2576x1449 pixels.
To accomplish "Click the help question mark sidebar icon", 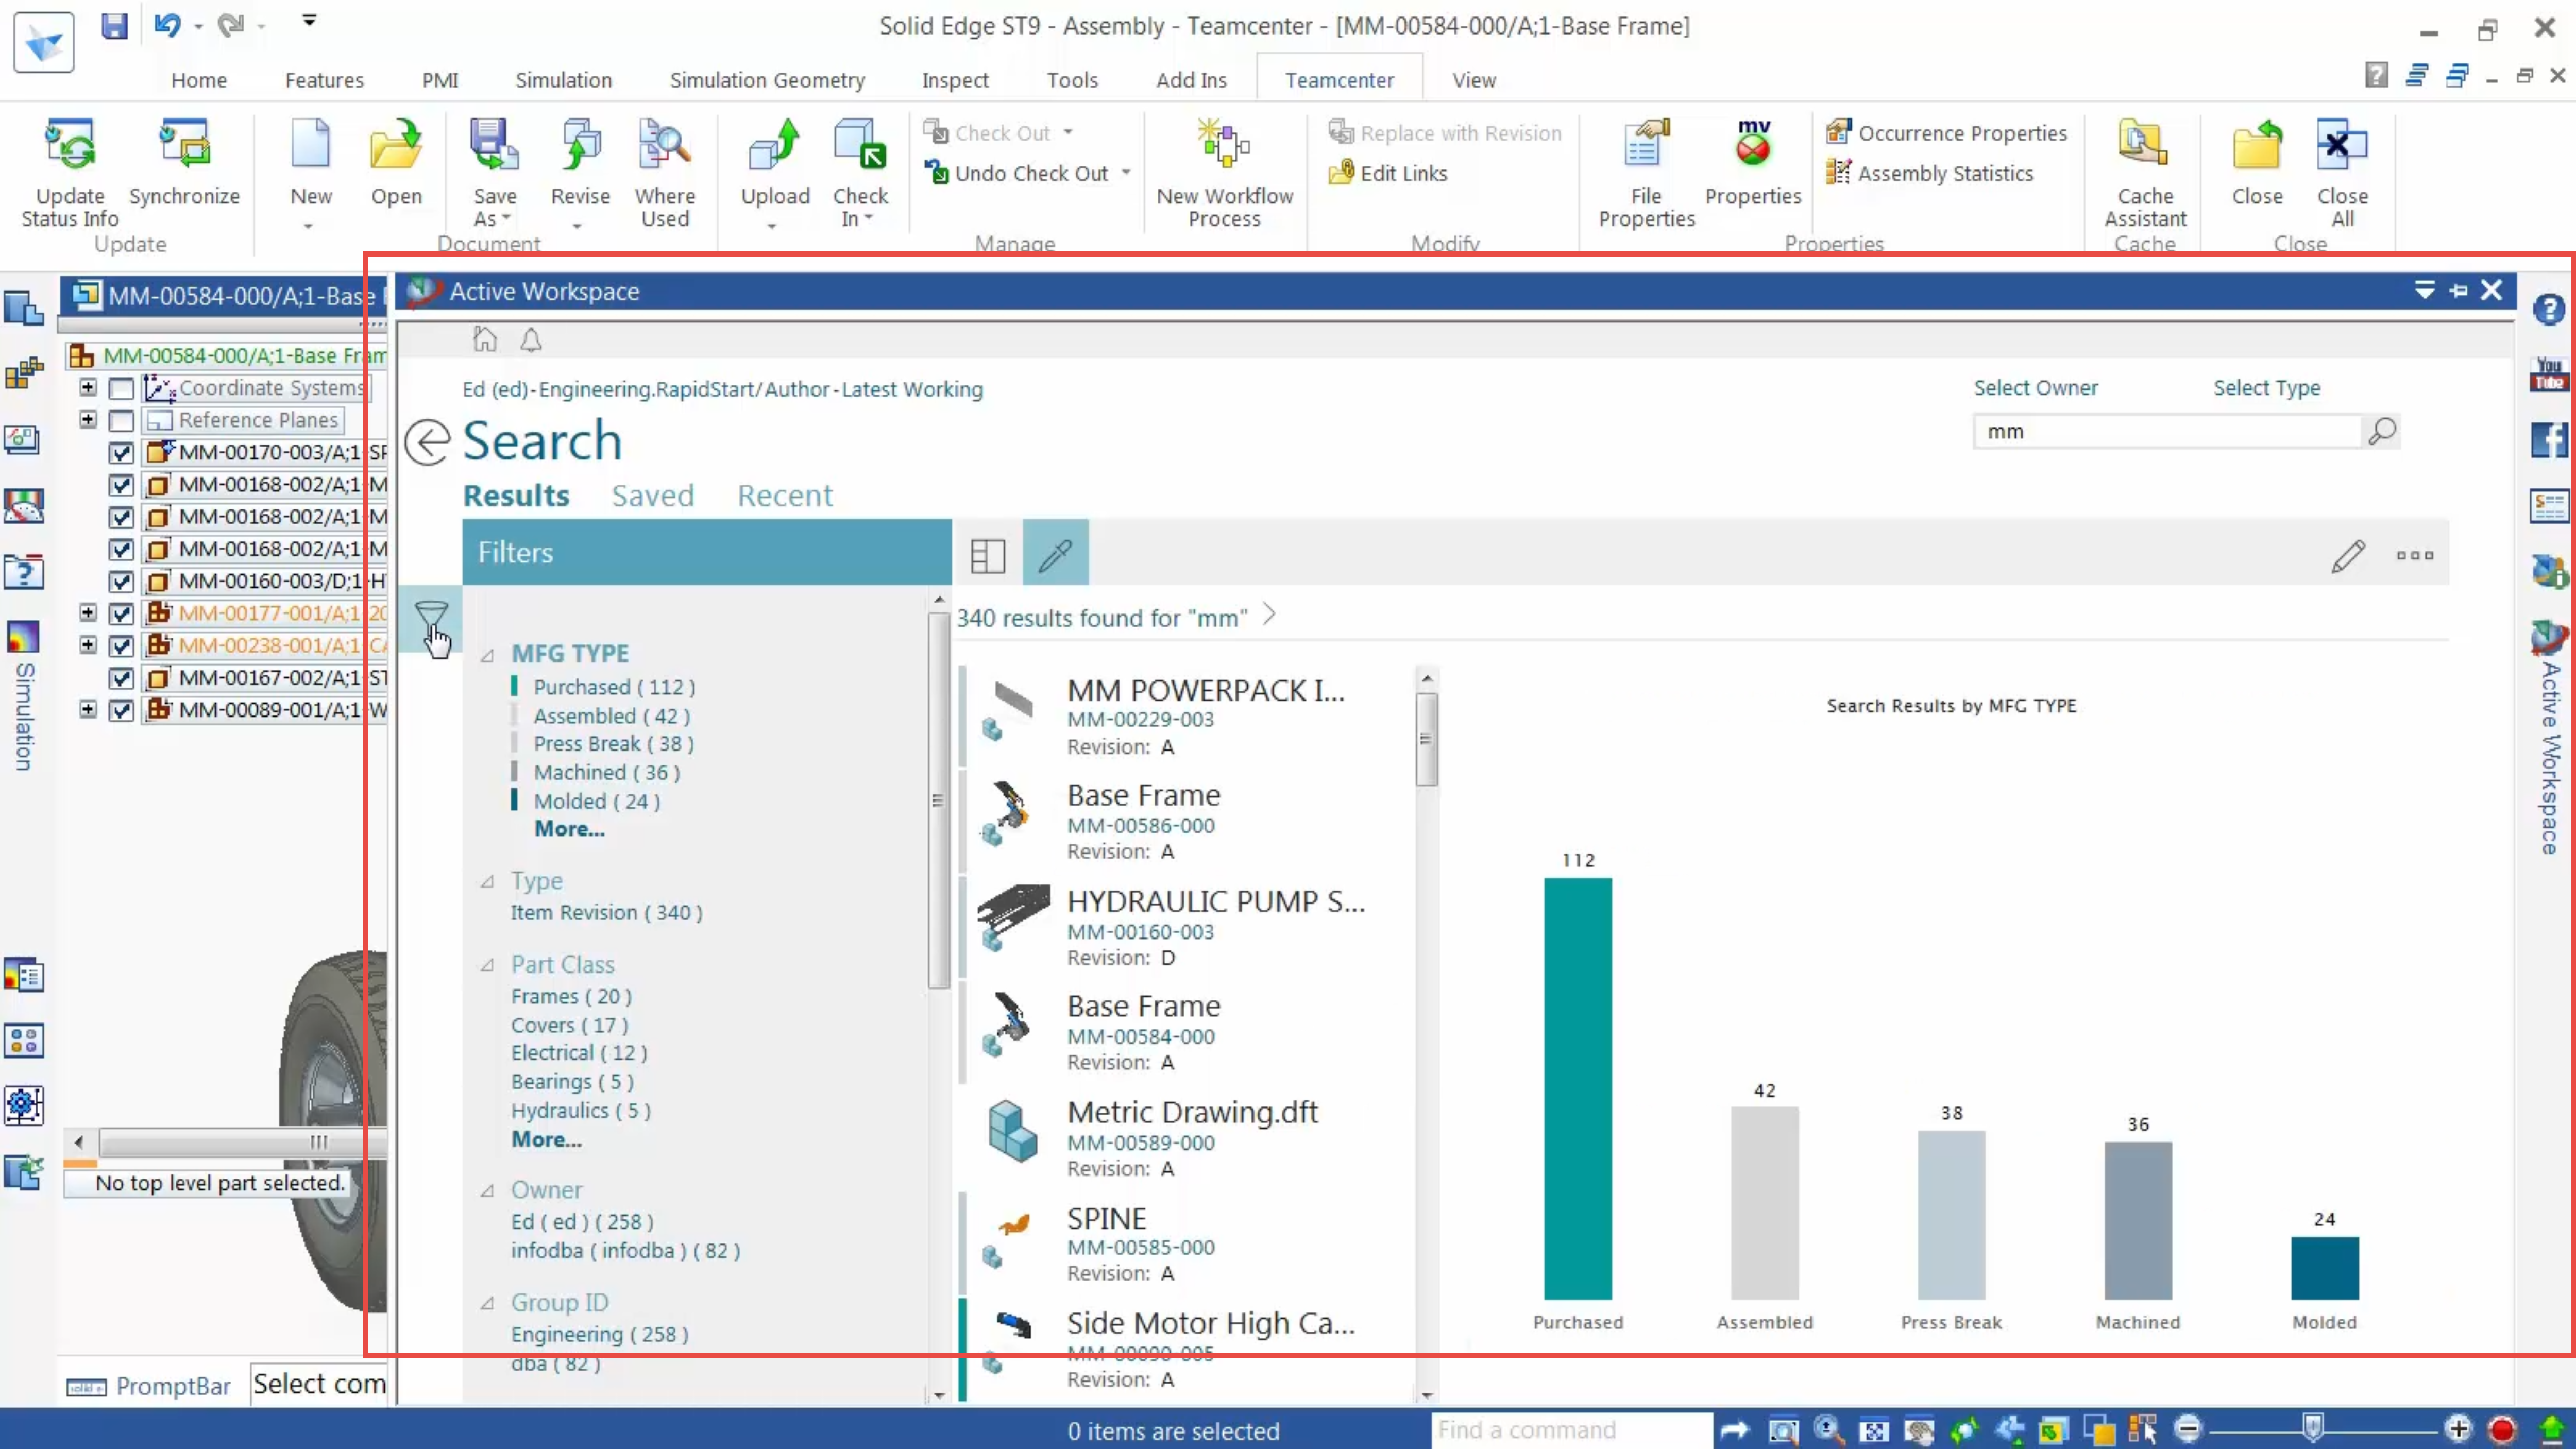I will (2549, 309).
